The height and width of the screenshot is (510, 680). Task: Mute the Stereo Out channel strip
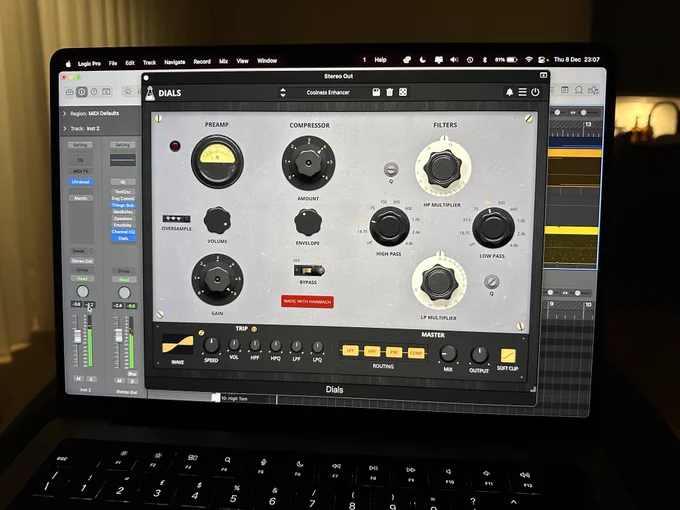click(119, 380)
